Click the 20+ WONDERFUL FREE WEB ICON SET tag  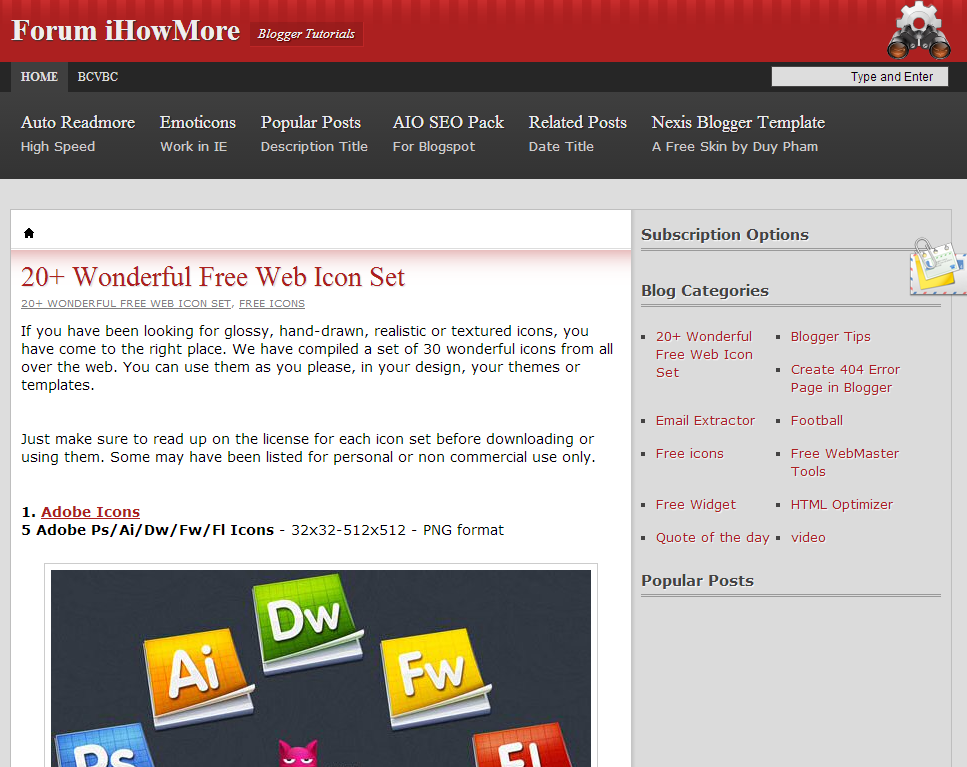click(x=126, y=303)
